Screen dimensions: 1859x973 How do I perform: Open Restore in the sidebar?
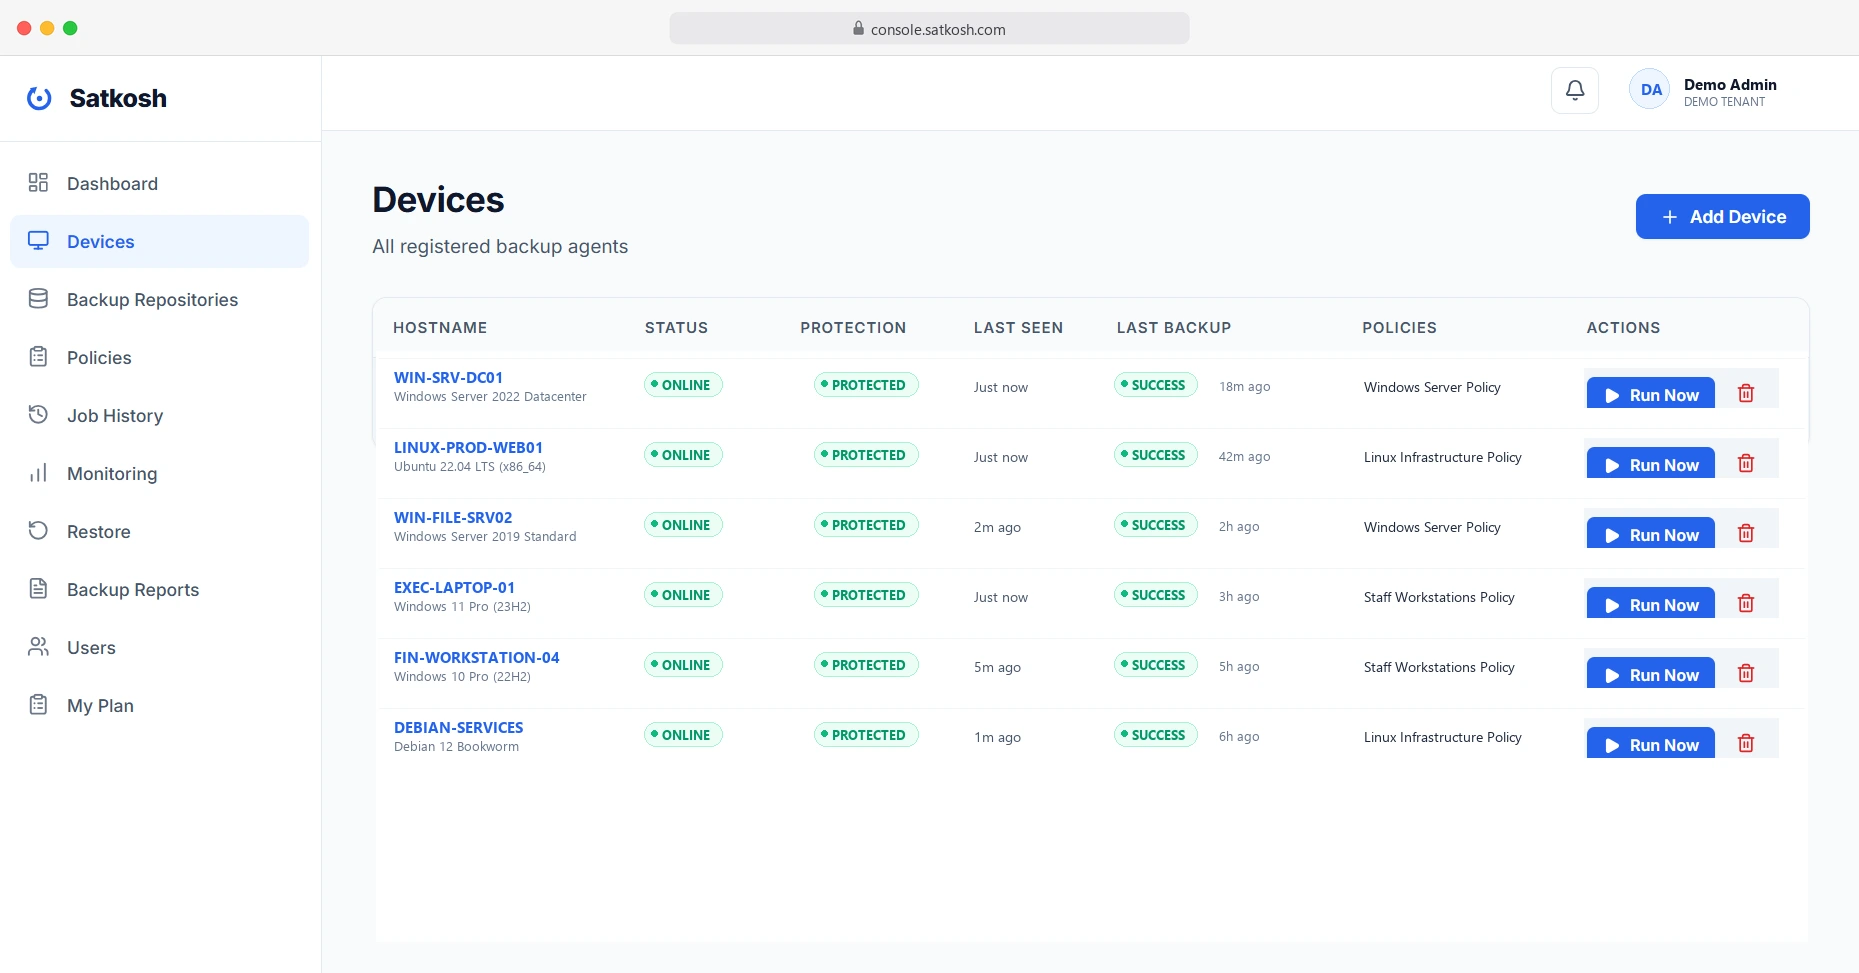159,531
